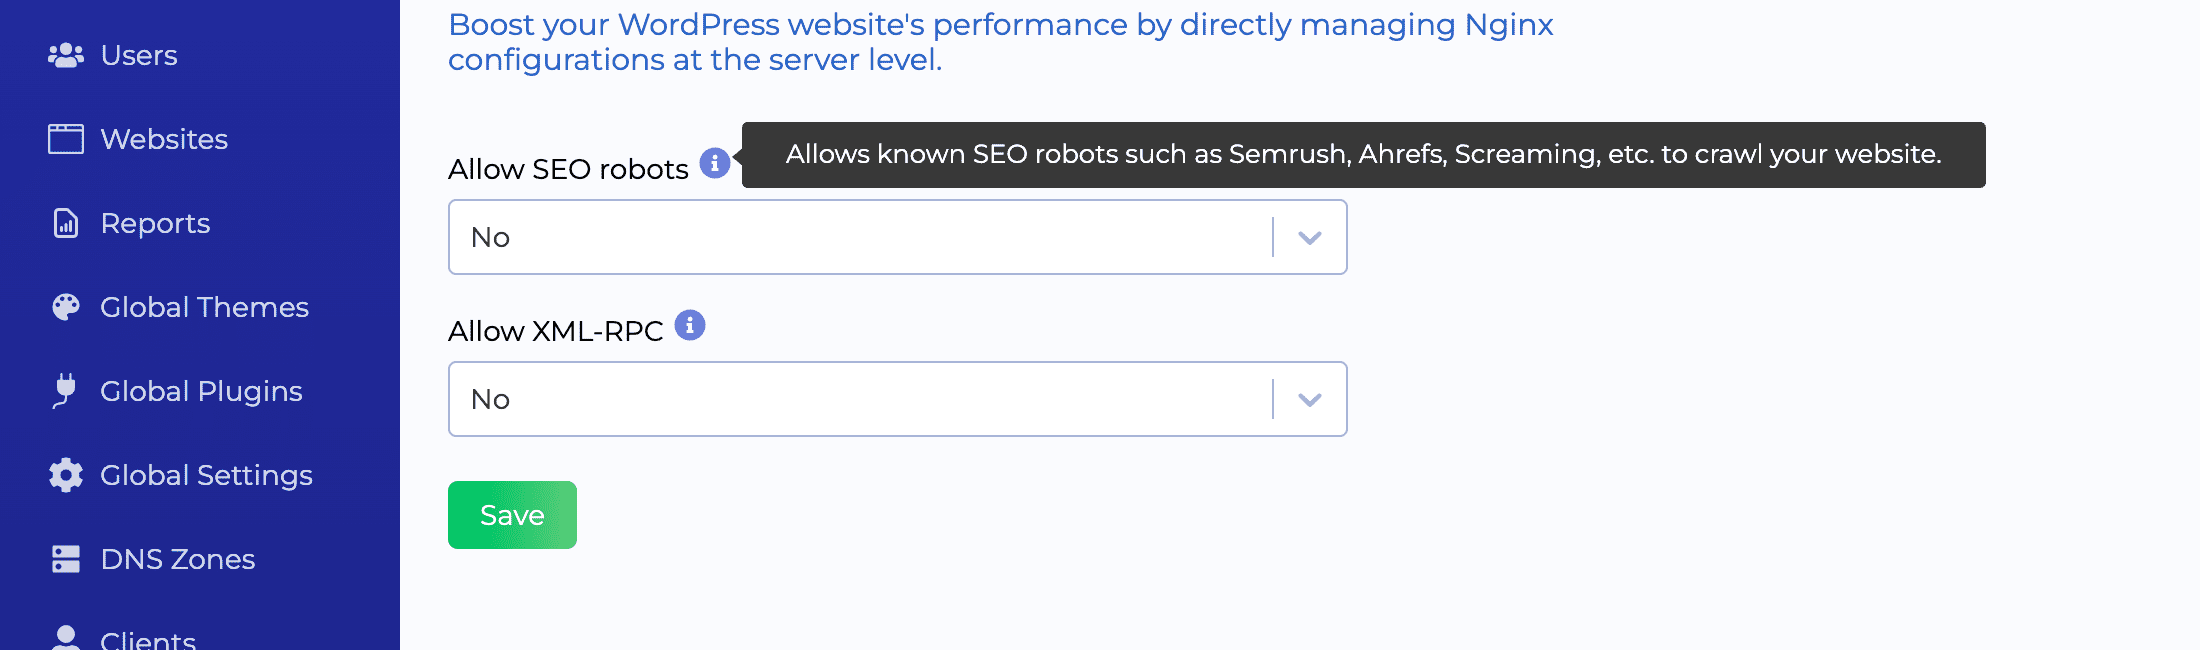Image resolution: width=2200 pixels, height=650 pixels.
Task: Open the Reports section from the sidebar
Action: (155, 223)
